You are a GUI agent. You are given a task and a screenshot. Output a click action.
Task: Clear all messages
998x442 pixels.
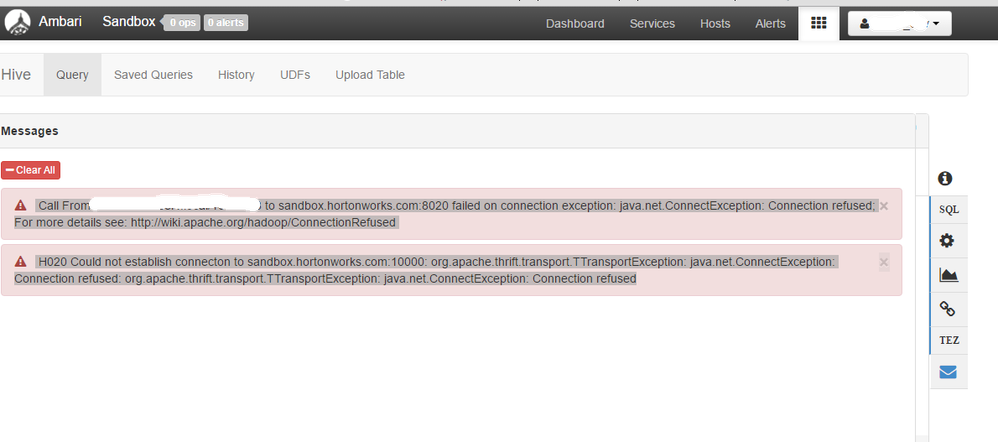pyautogui.click(x=31, y=170)
